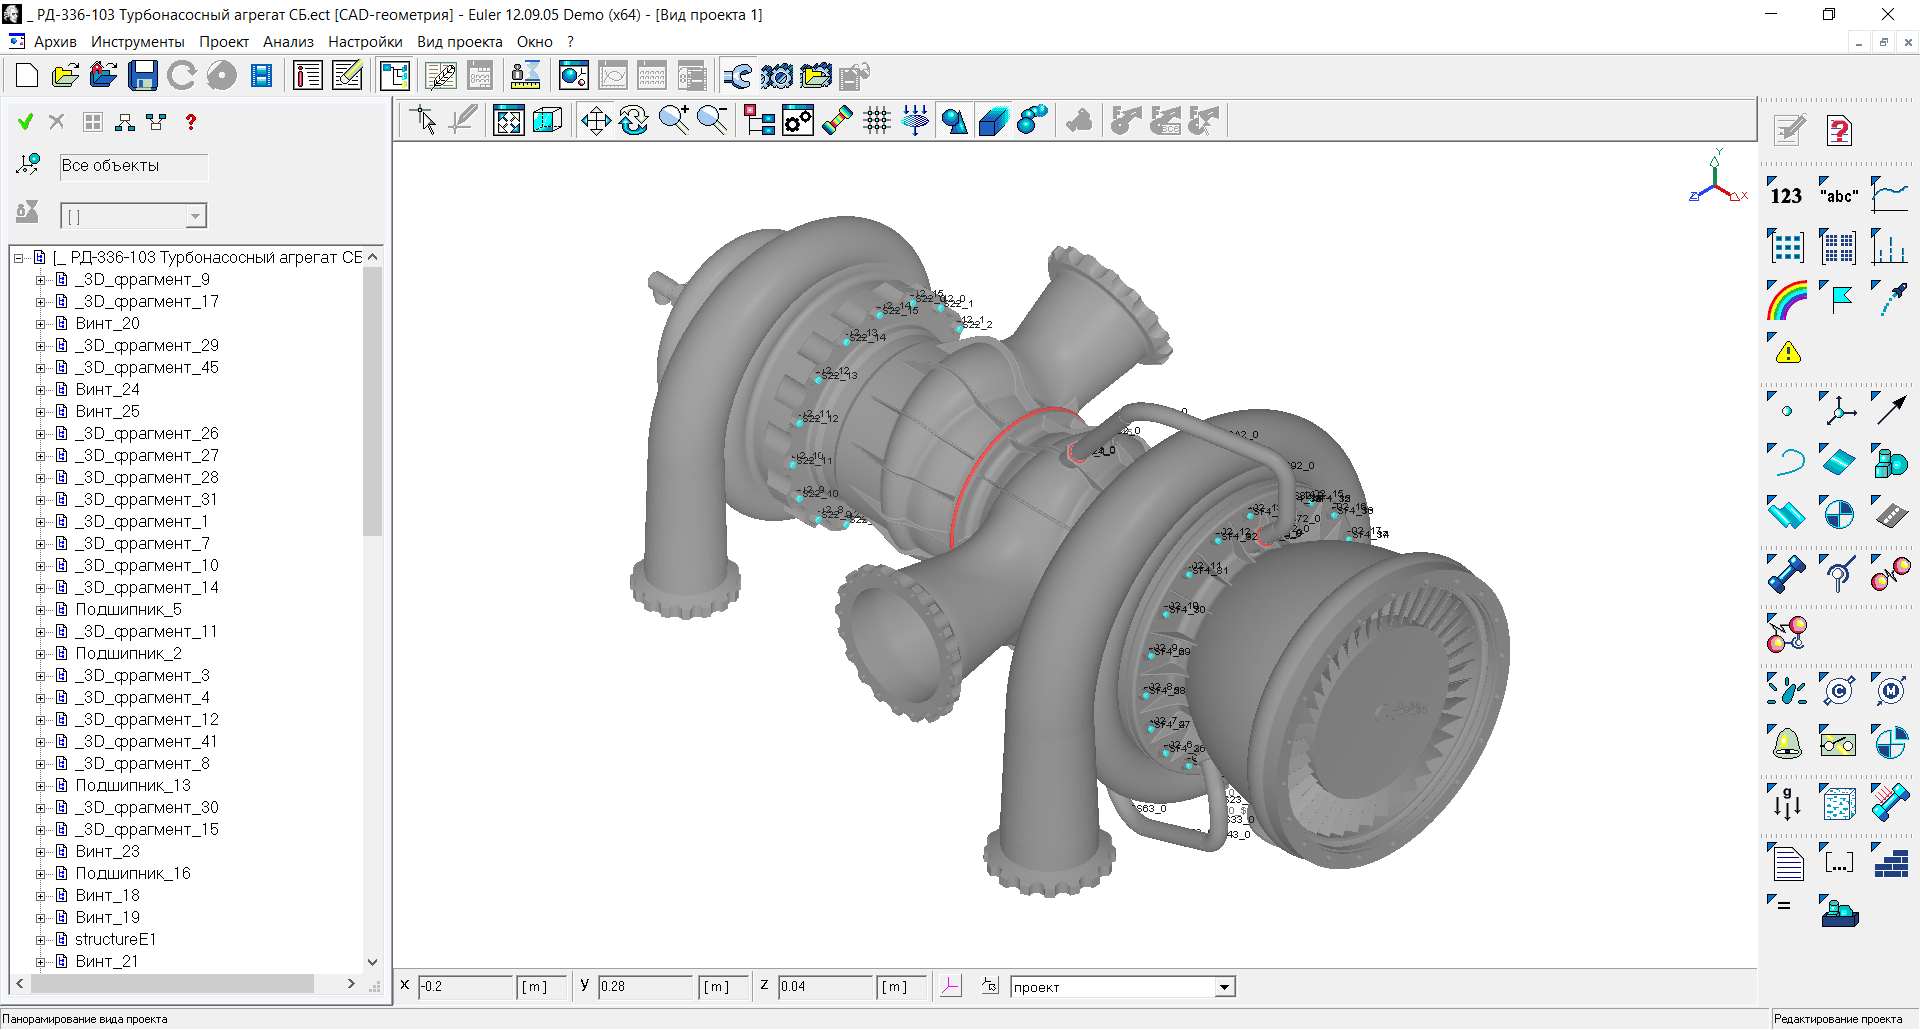The width and height of the screenshot is (1920, 1030).
Task: Toggle the solid blue box shading mode
Action: pyautogui.click(x=993, y=121)
